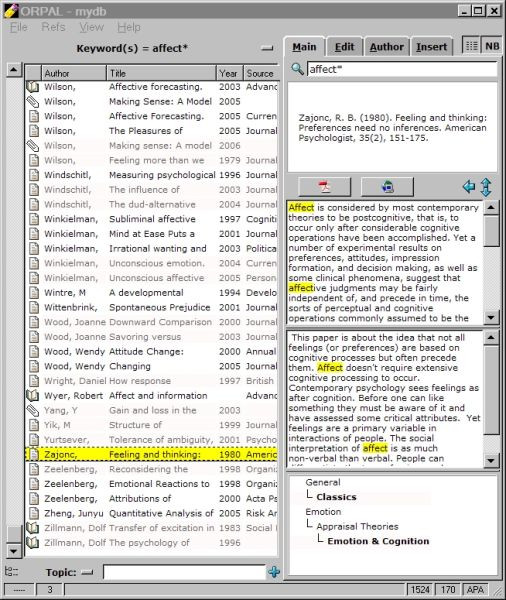Open the NB notes button

[492, 46]
